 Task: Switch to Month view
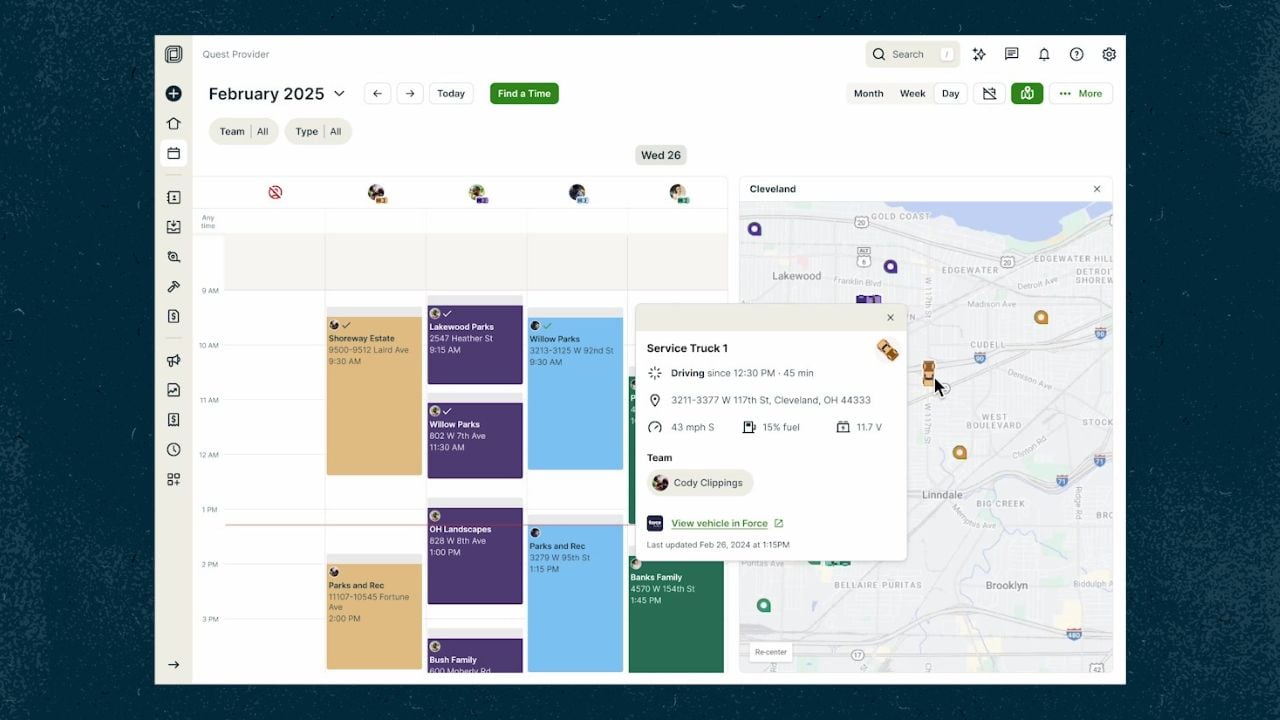868,94
